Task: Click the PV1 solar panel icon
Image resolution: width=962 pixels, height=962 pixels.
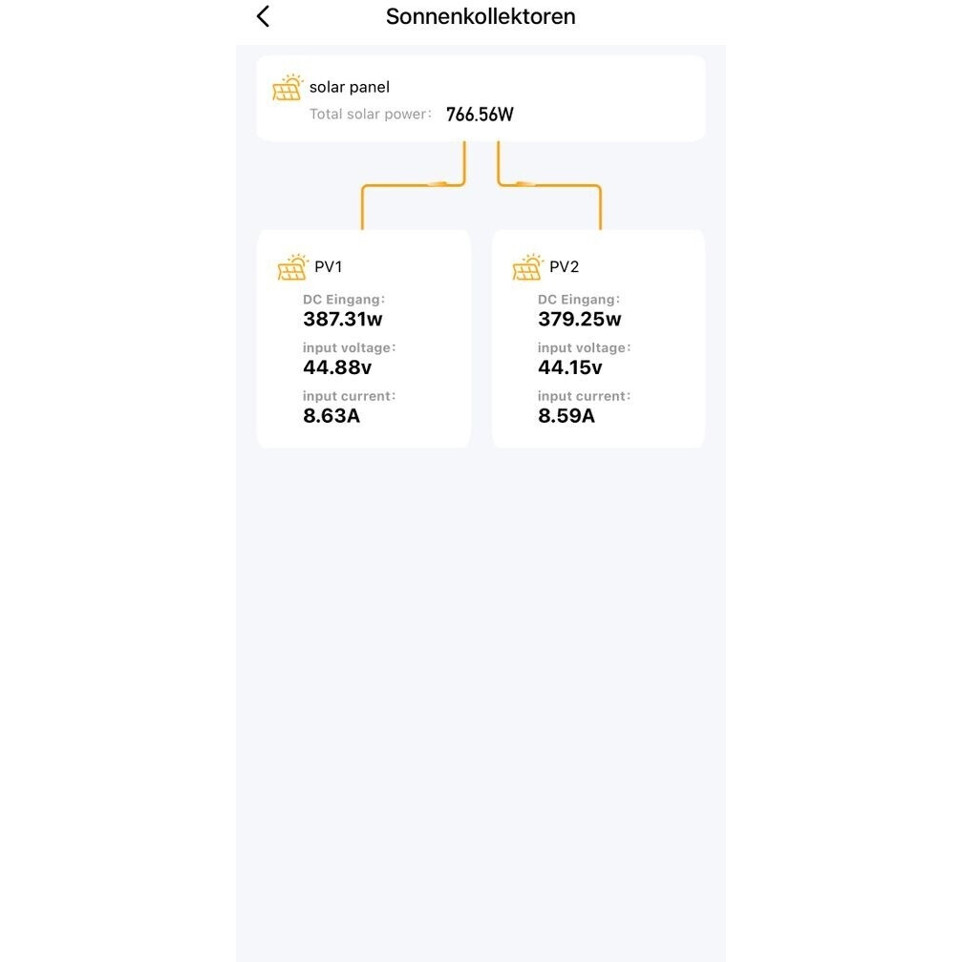Action: pos(293,267)
